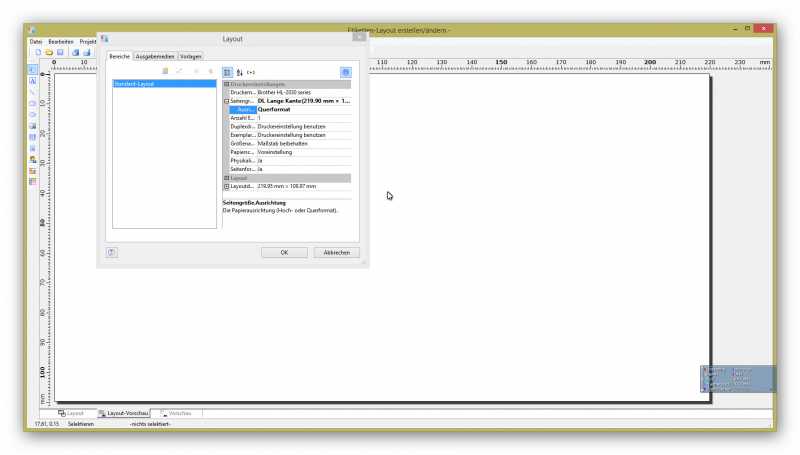Click the blue icon at property grid right
800x455 pixels.
click(x=345, y=72)
